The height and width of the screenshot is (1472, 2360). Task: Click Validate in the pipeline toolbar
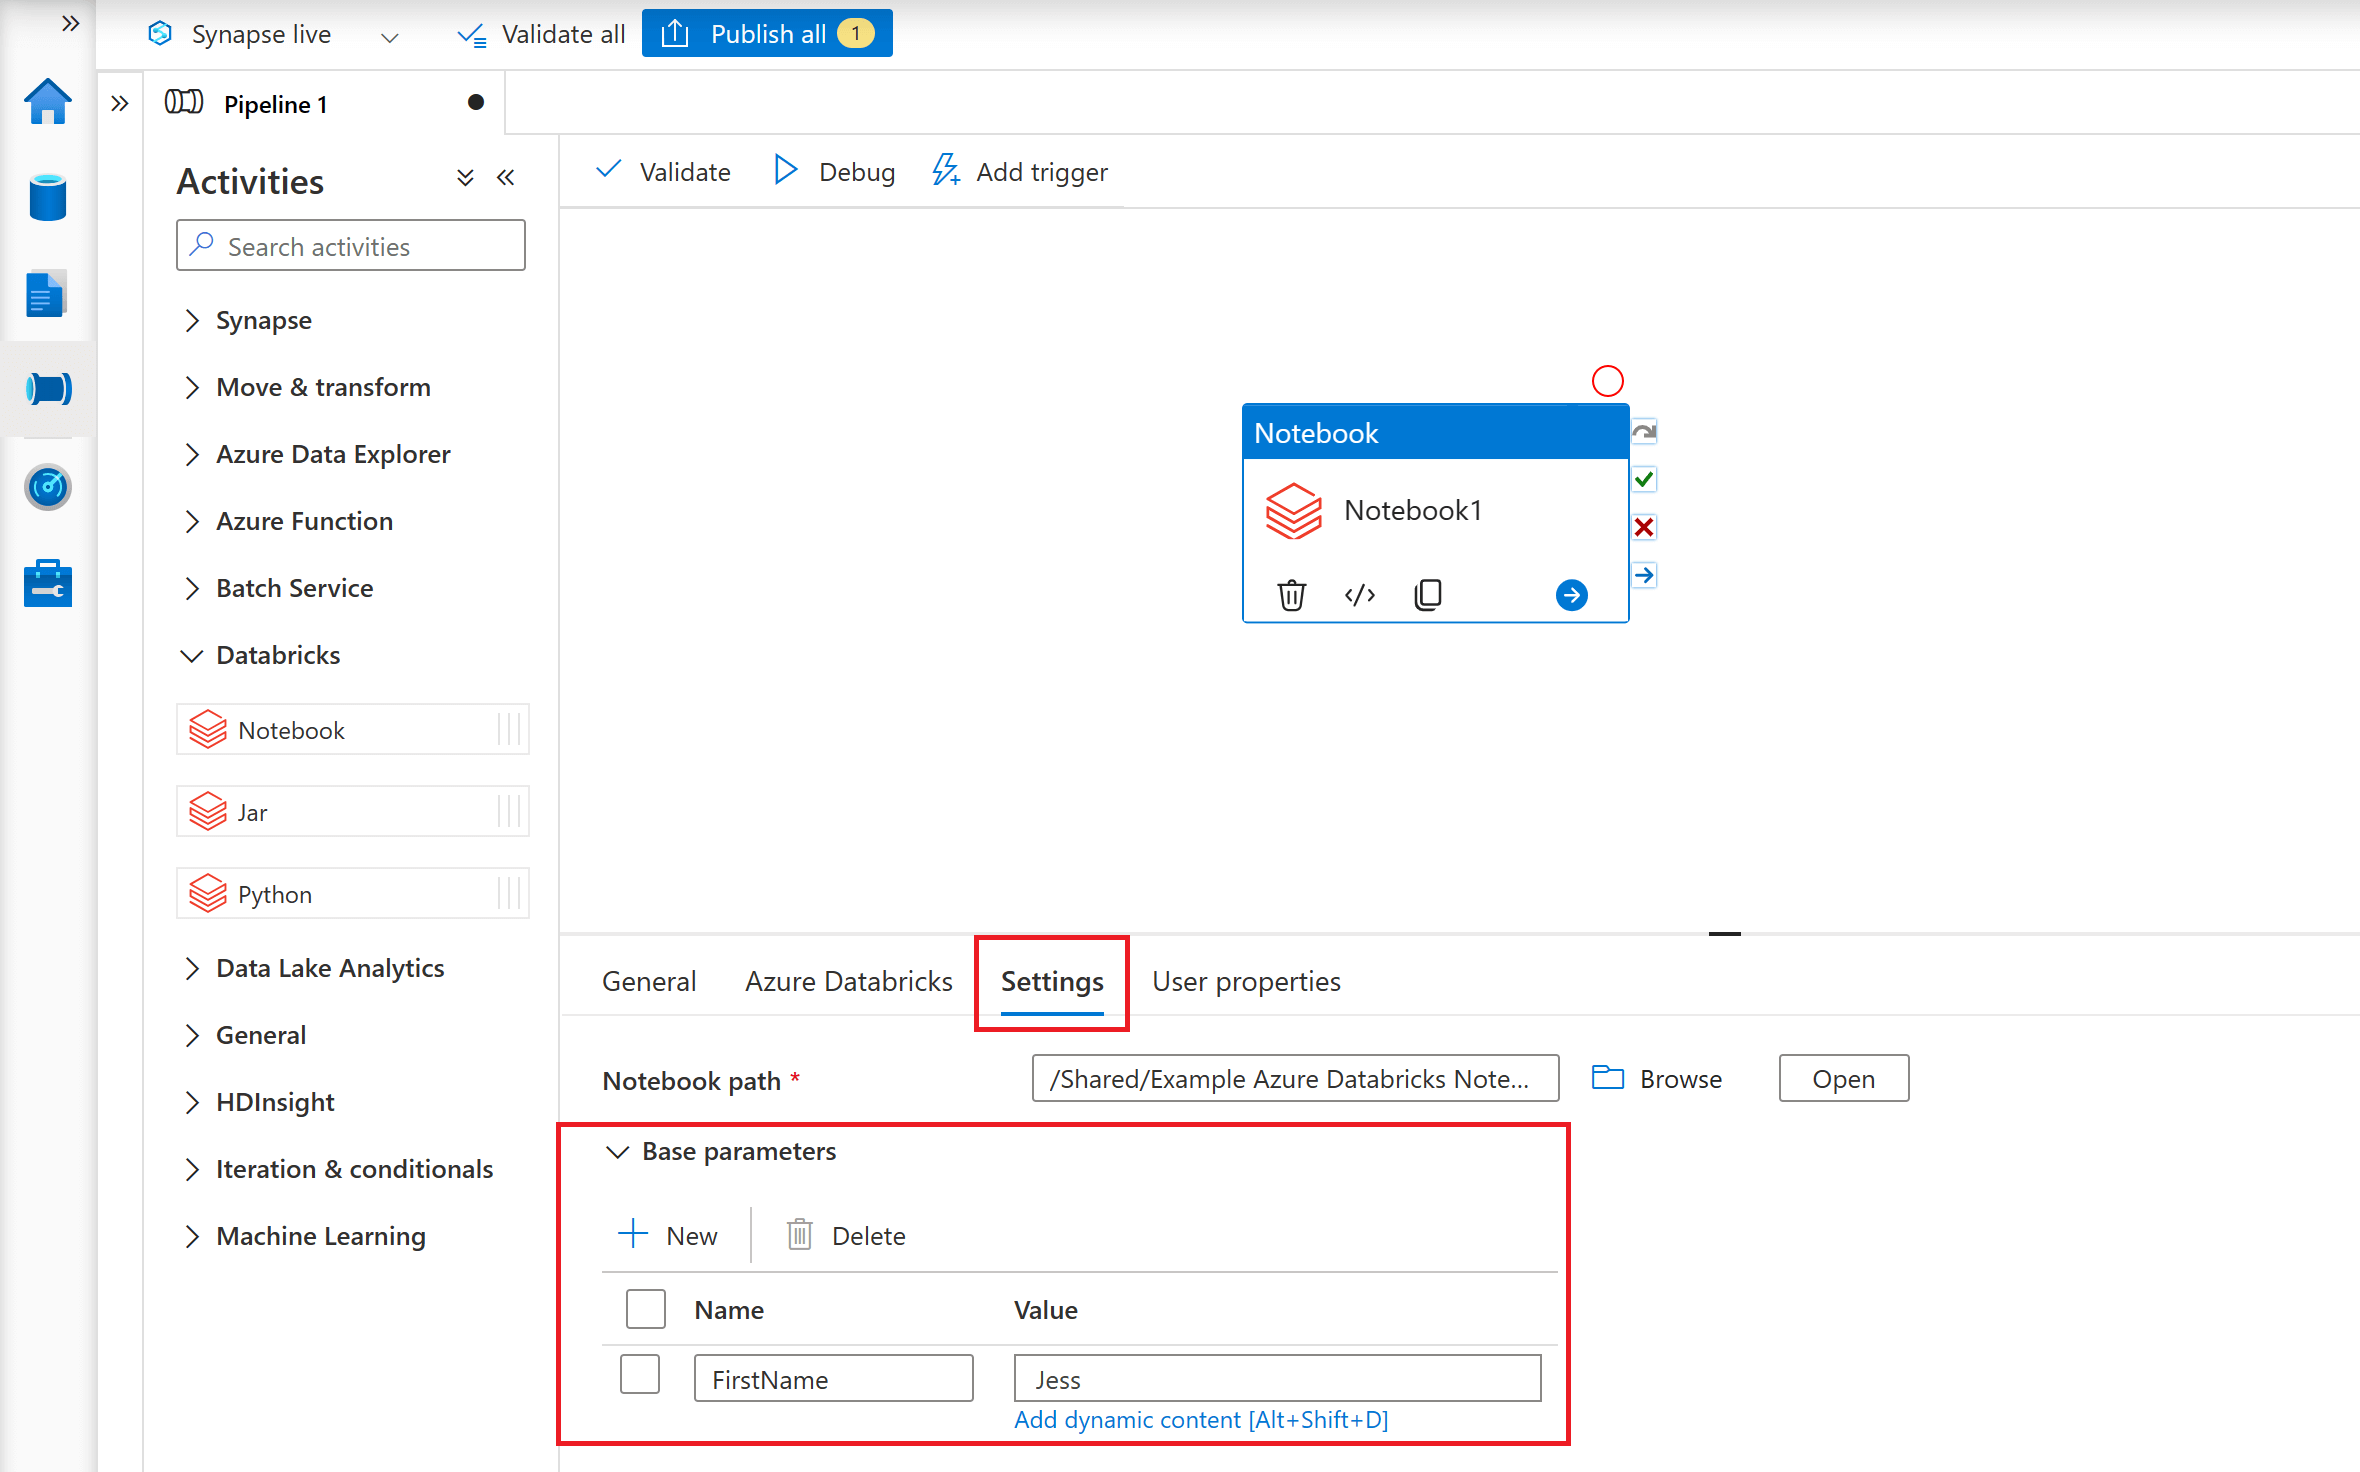[664, 172]
